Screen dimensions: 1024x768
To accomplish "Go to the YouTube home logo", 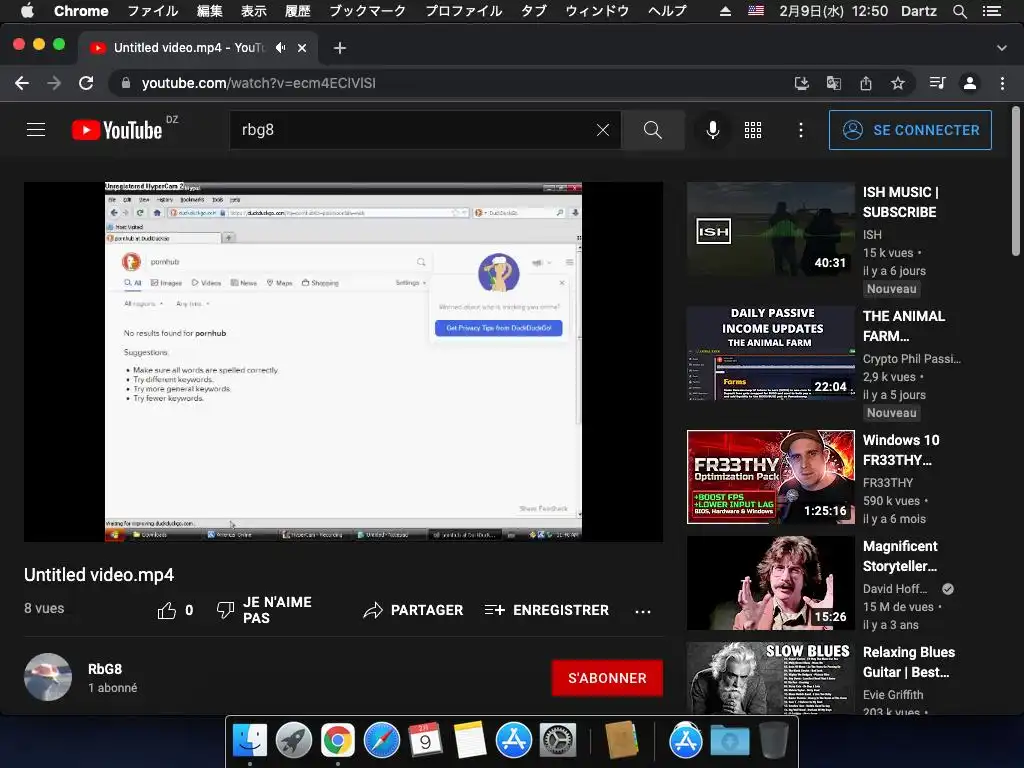I will 117,130.
